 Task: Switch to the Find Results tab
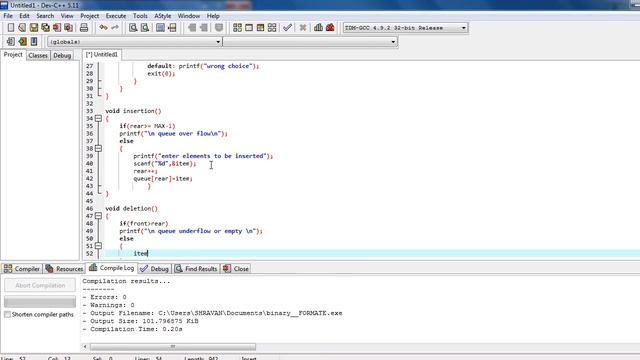click(x=196, y=269)
